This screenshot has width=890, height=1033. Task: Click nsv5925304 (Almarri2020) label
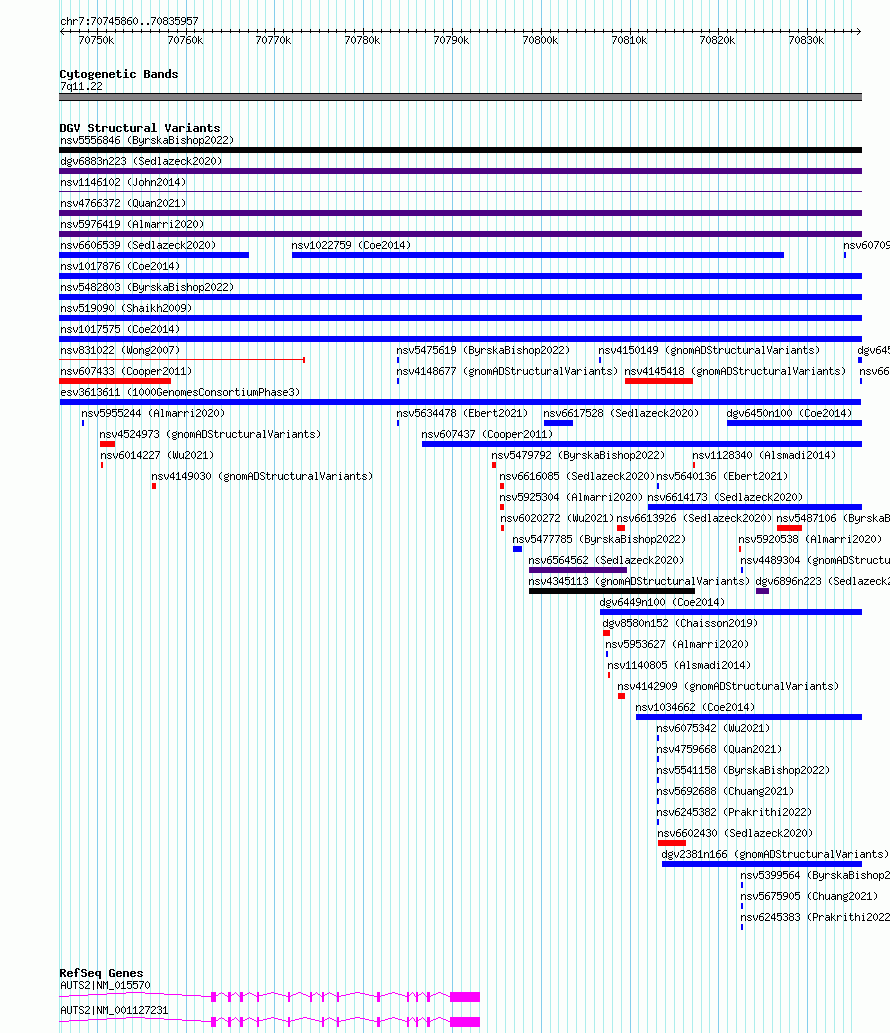tap(570, 499)
